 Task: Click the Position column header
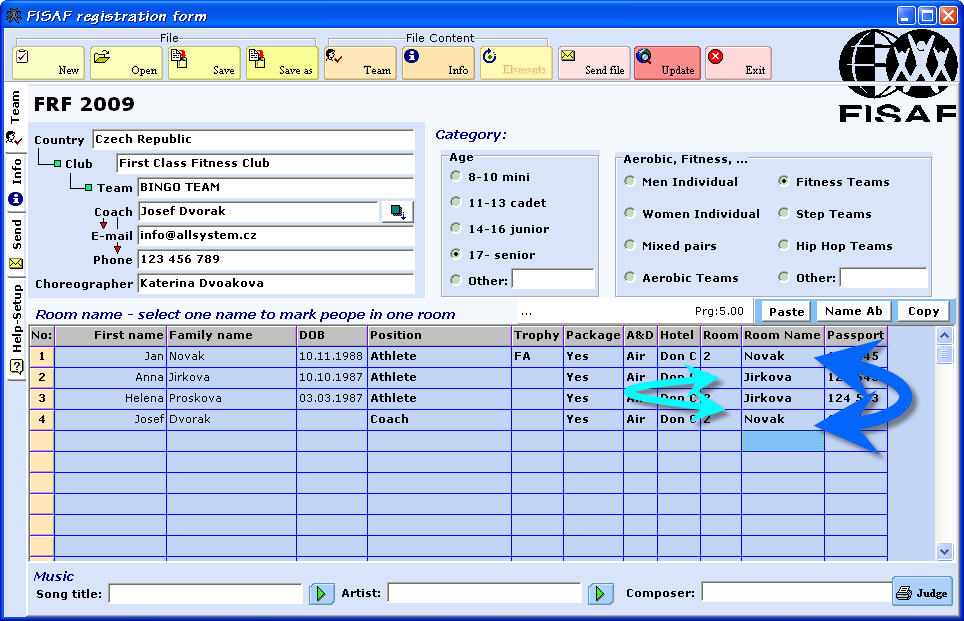[440, 335]
